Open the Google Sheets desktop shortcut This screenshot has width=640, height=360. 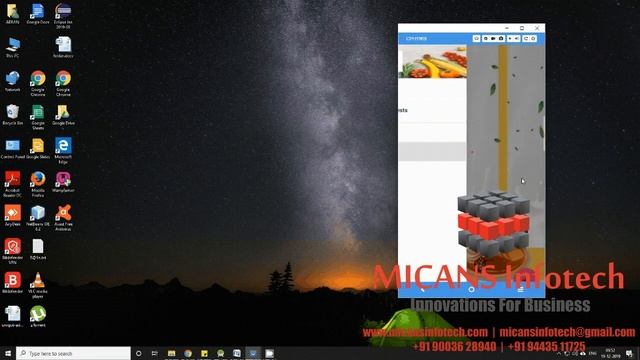click(38, 117)
